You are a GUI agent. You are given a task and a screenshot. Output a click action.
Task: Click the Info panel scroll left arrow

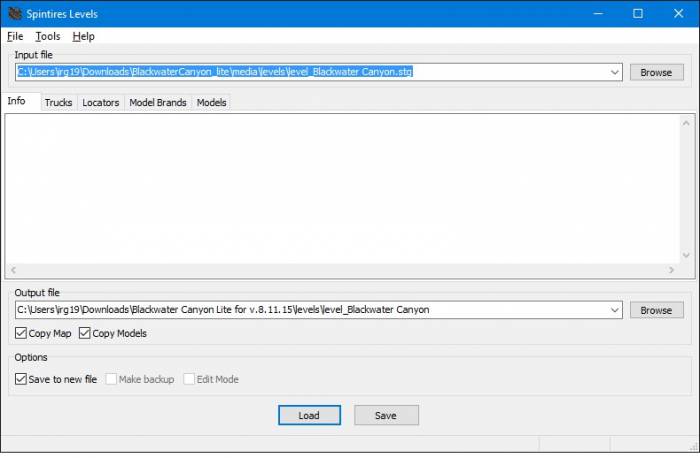pyautogui.click(x=13, y=270)
